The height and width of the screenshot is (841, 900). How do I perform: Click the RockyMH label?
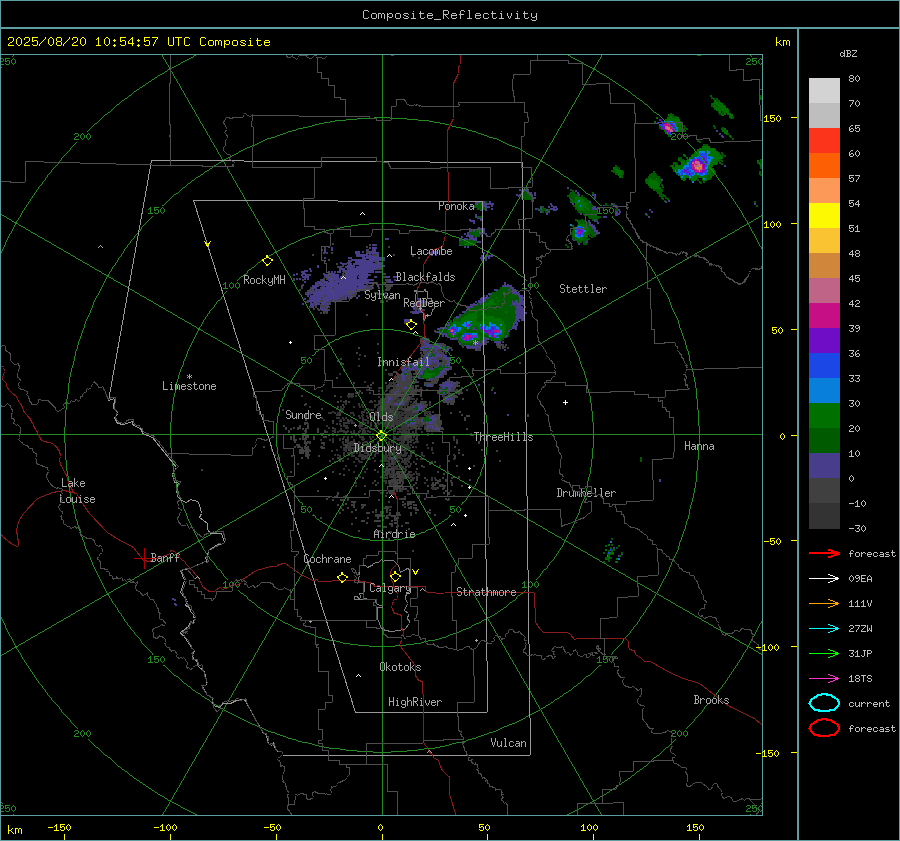264,280
